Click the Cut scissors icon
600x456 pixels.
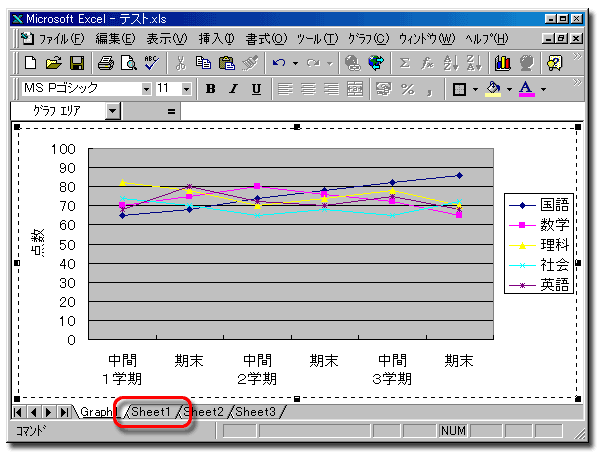pos(181,63)
